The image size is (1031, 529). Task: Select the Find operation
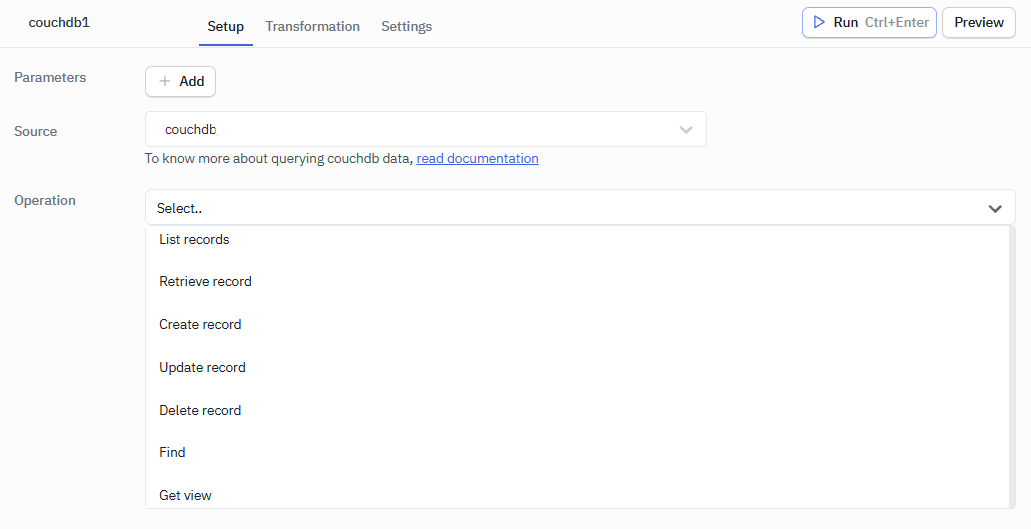pyautogui.click(x=172, y=453)
